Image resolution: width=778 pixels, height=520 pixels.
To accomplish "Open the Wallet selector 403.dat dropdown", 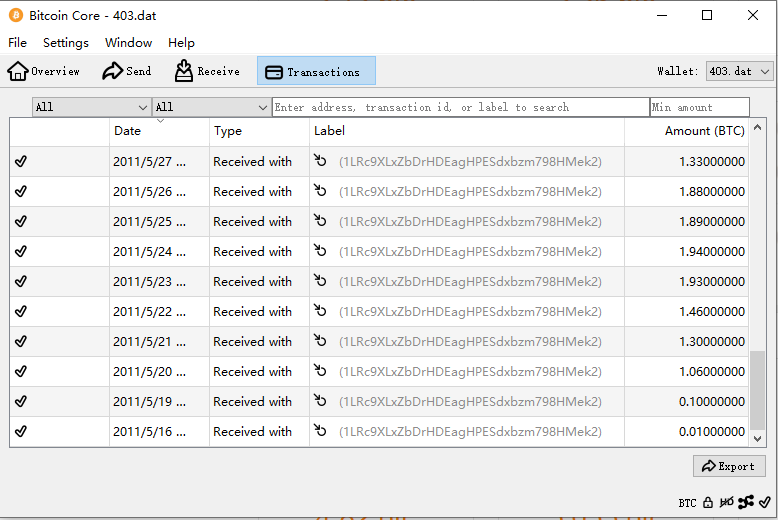I will tap(739, 71).
